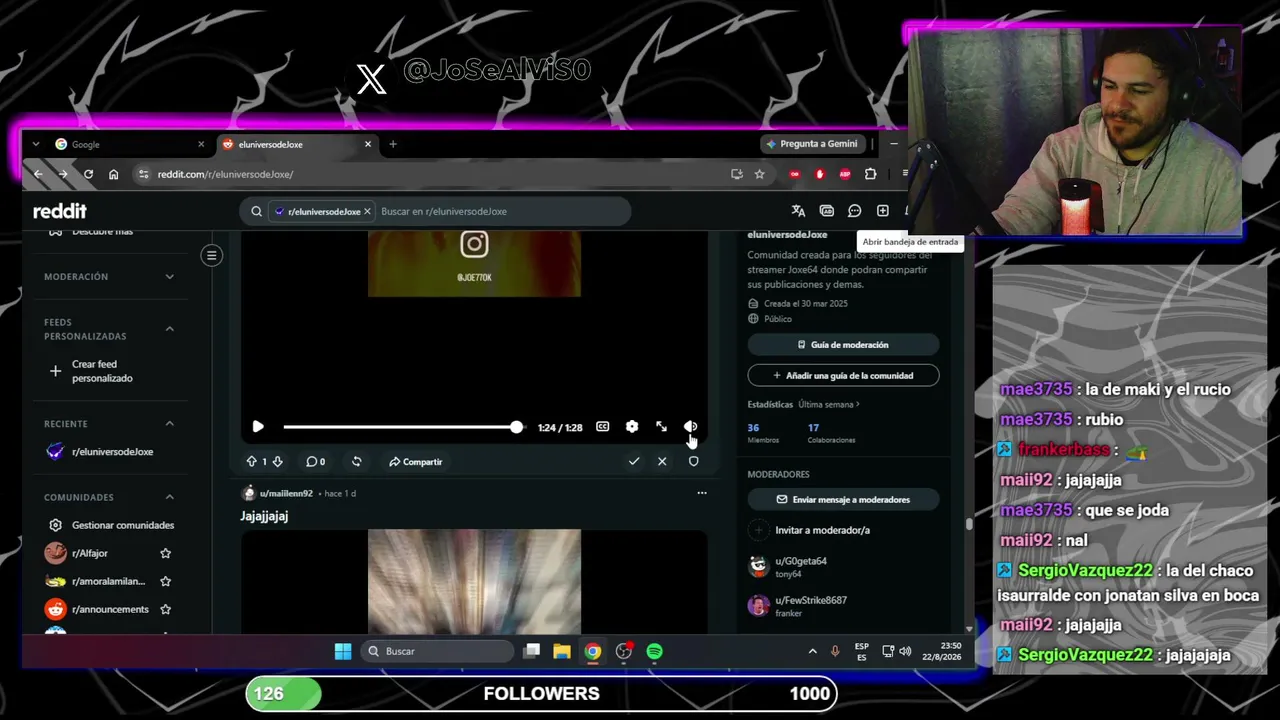Open the Jajajjajaj post thumbnail
The width and height of the screenshot is (1280, 720).
click(x=474, y=581)
